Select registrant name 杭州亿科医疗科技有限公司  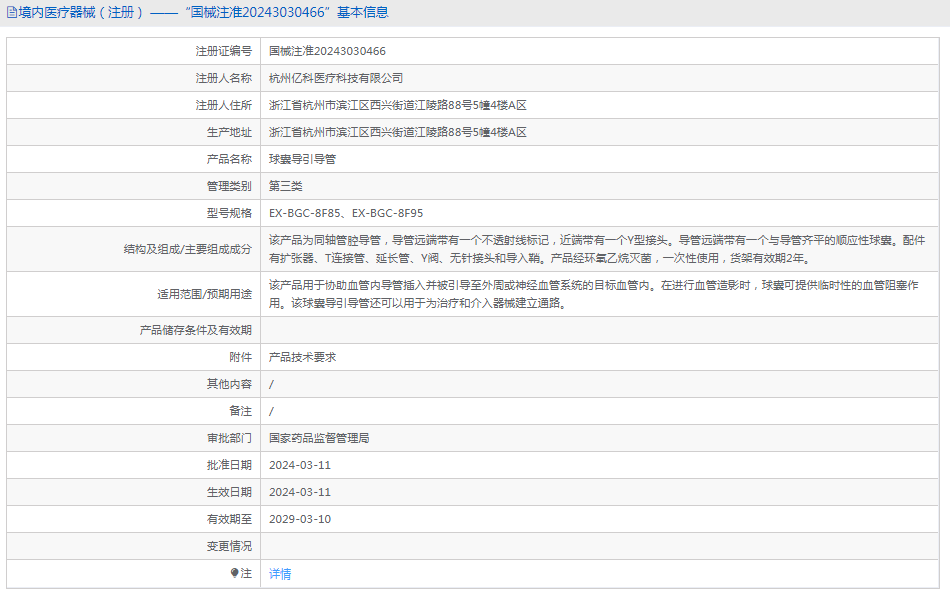tap(336, 78)
